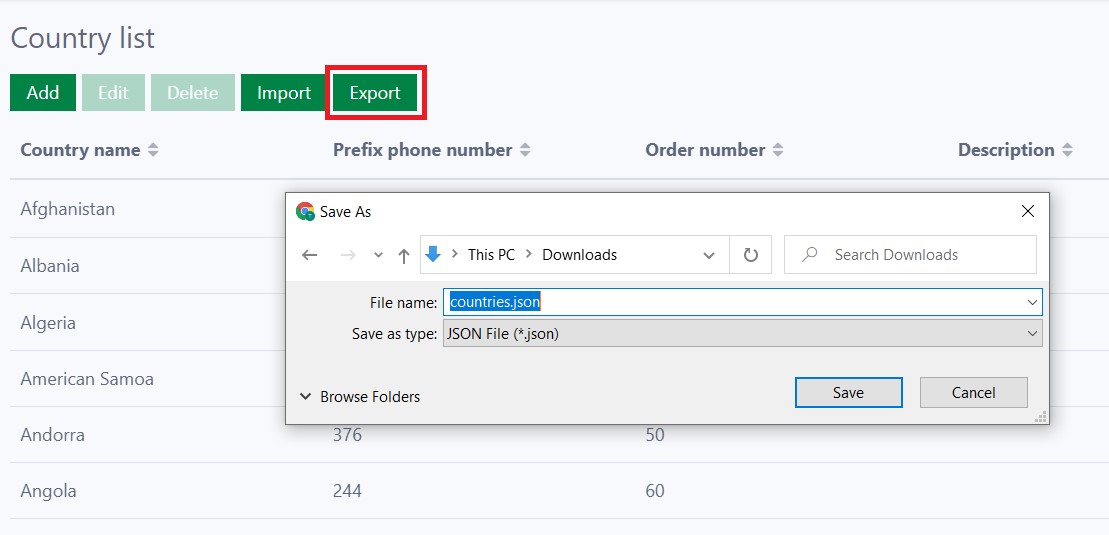Click the Export button
This screenshot has height=535, width=1109.
(375, 93)
